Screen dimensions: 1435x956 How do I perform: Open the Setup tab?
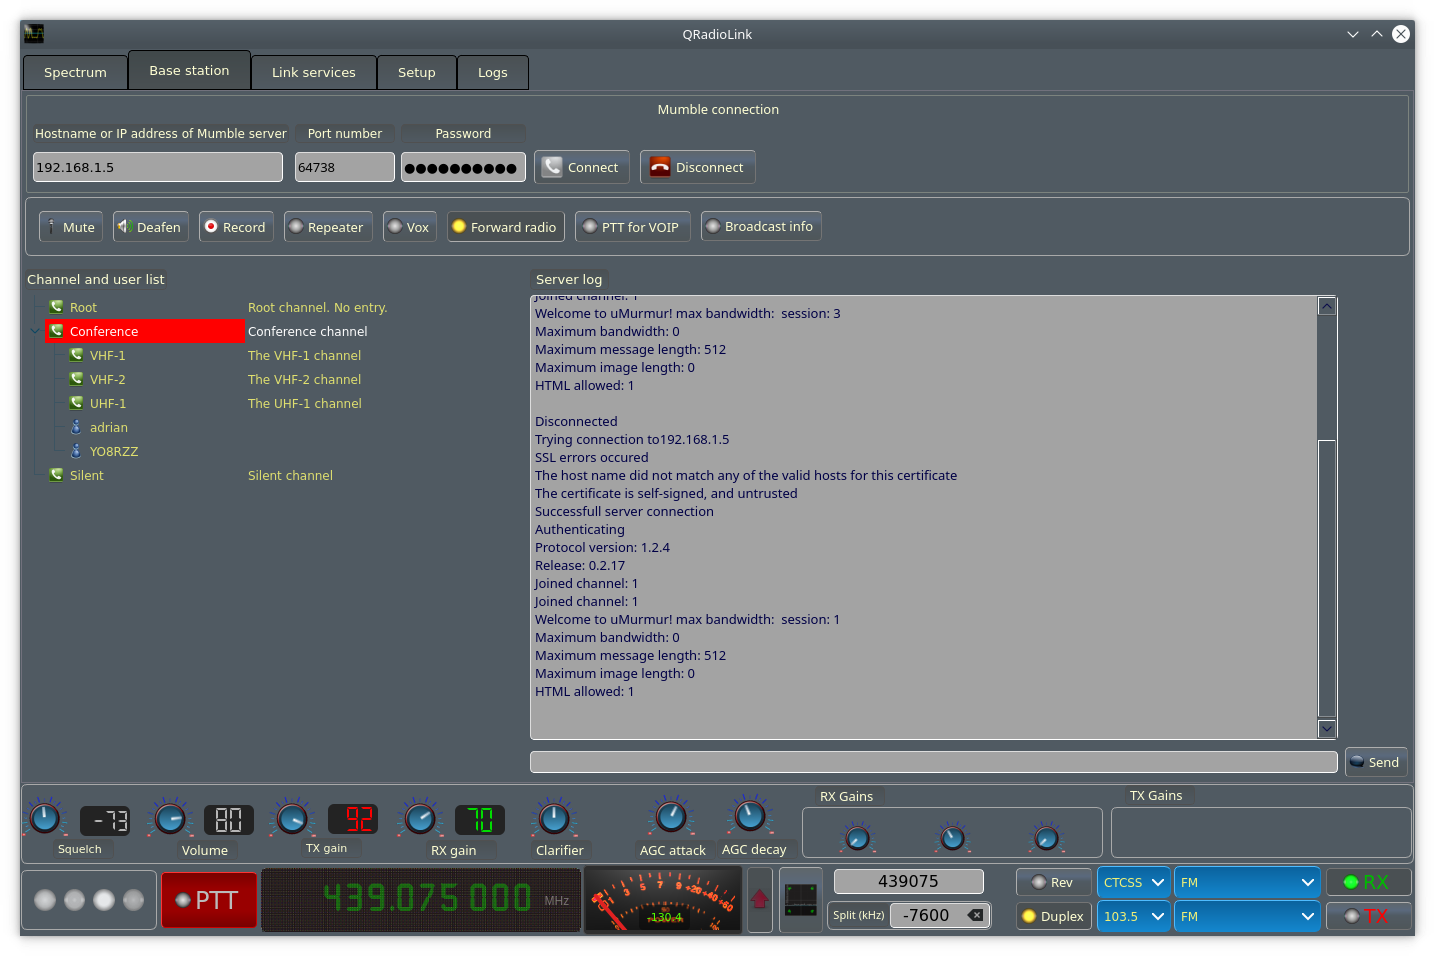tap(417, 71)
